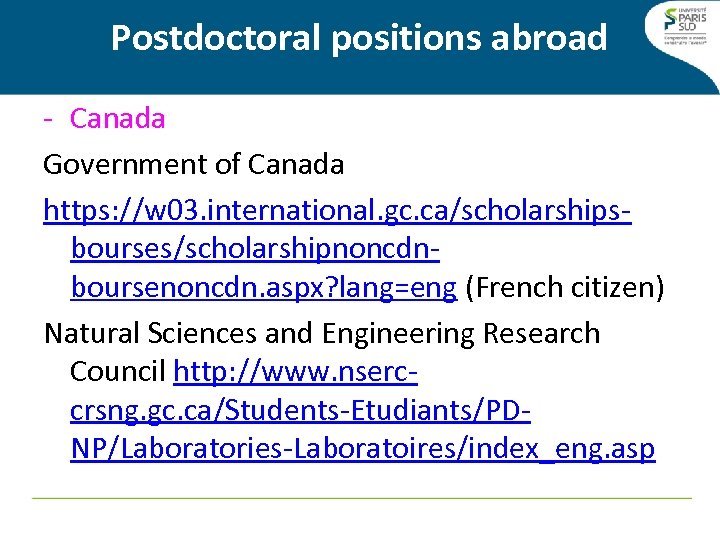Open the 'http://www.nserc-' link

[x=295, y=373]
